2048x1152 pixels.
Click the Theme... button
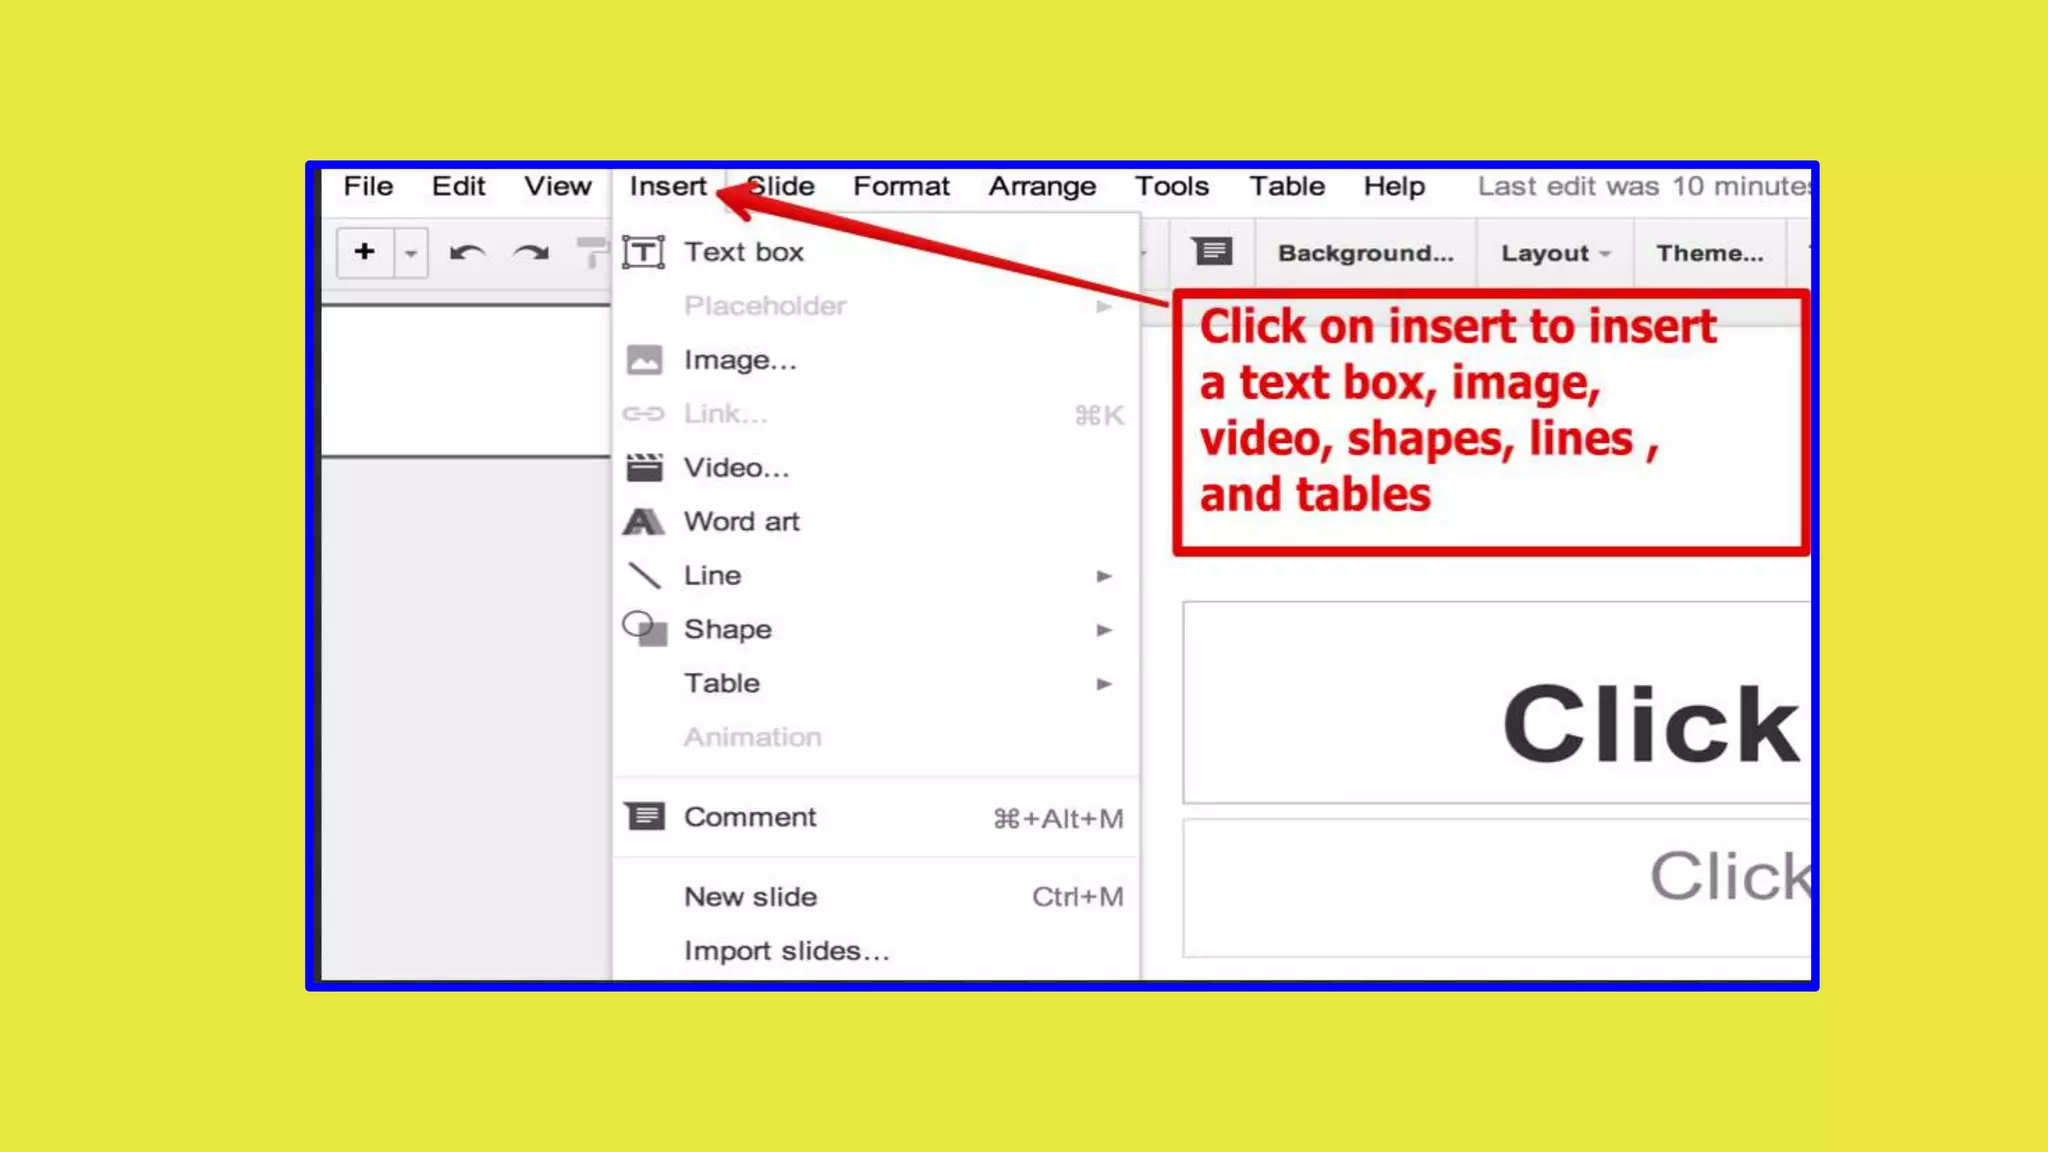1709,253
